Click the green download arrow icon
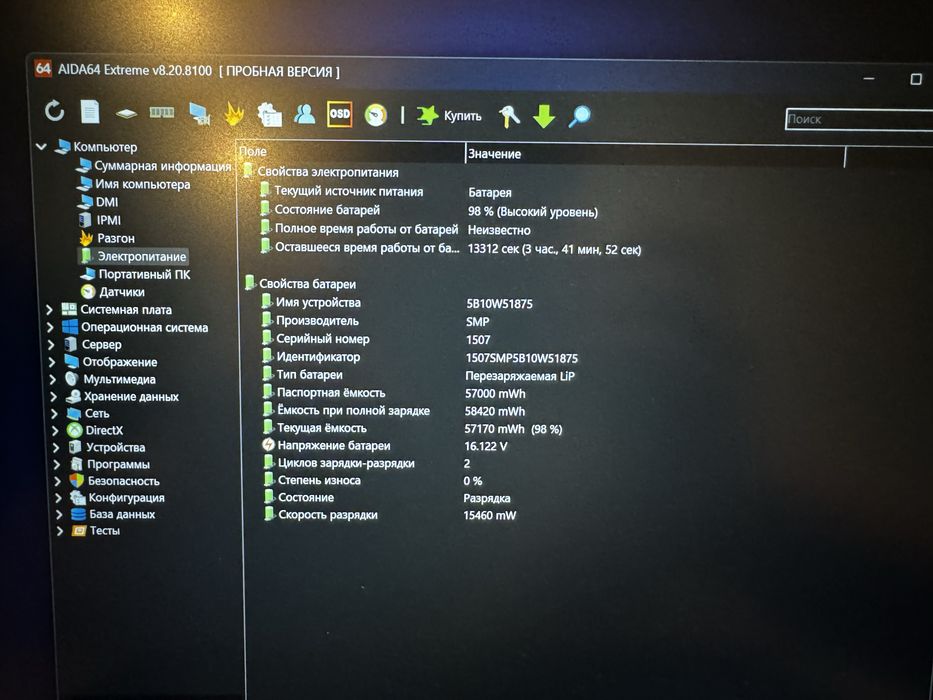 [x=544, y=116]
